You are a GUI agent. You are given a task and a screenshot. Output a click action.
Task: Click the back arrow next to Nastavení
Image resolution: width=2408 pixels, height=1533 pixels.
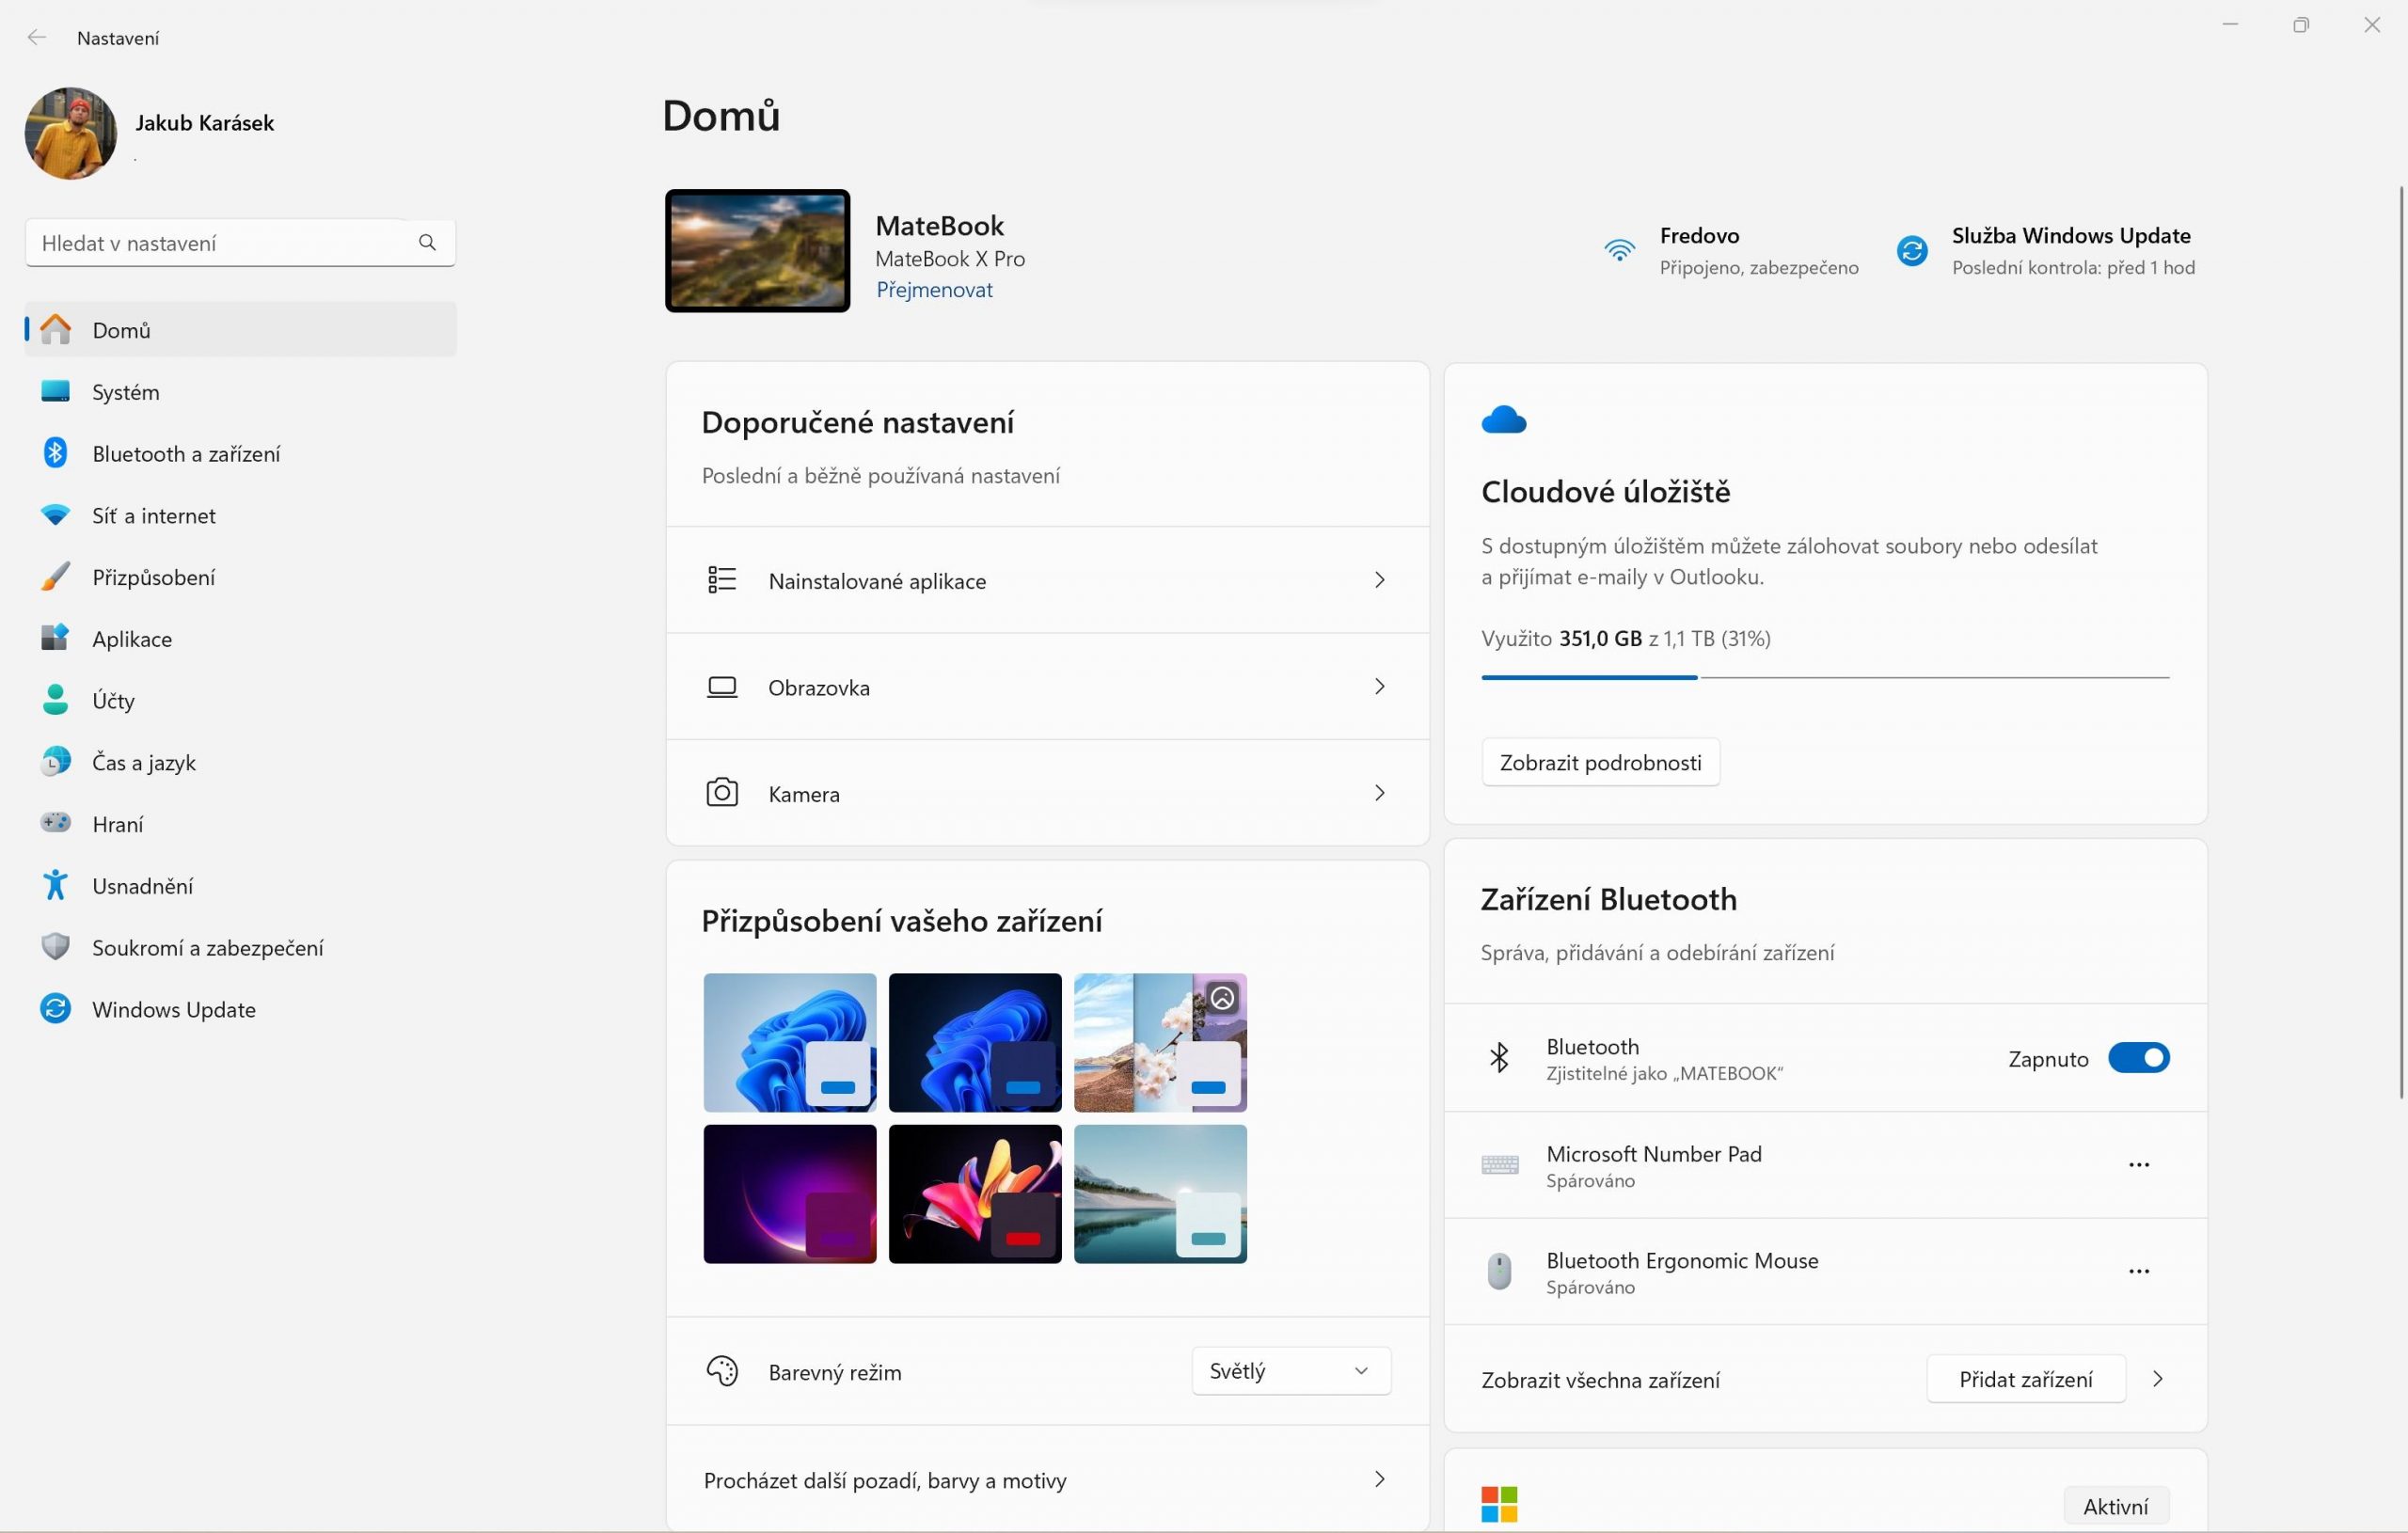click(37, 38)
